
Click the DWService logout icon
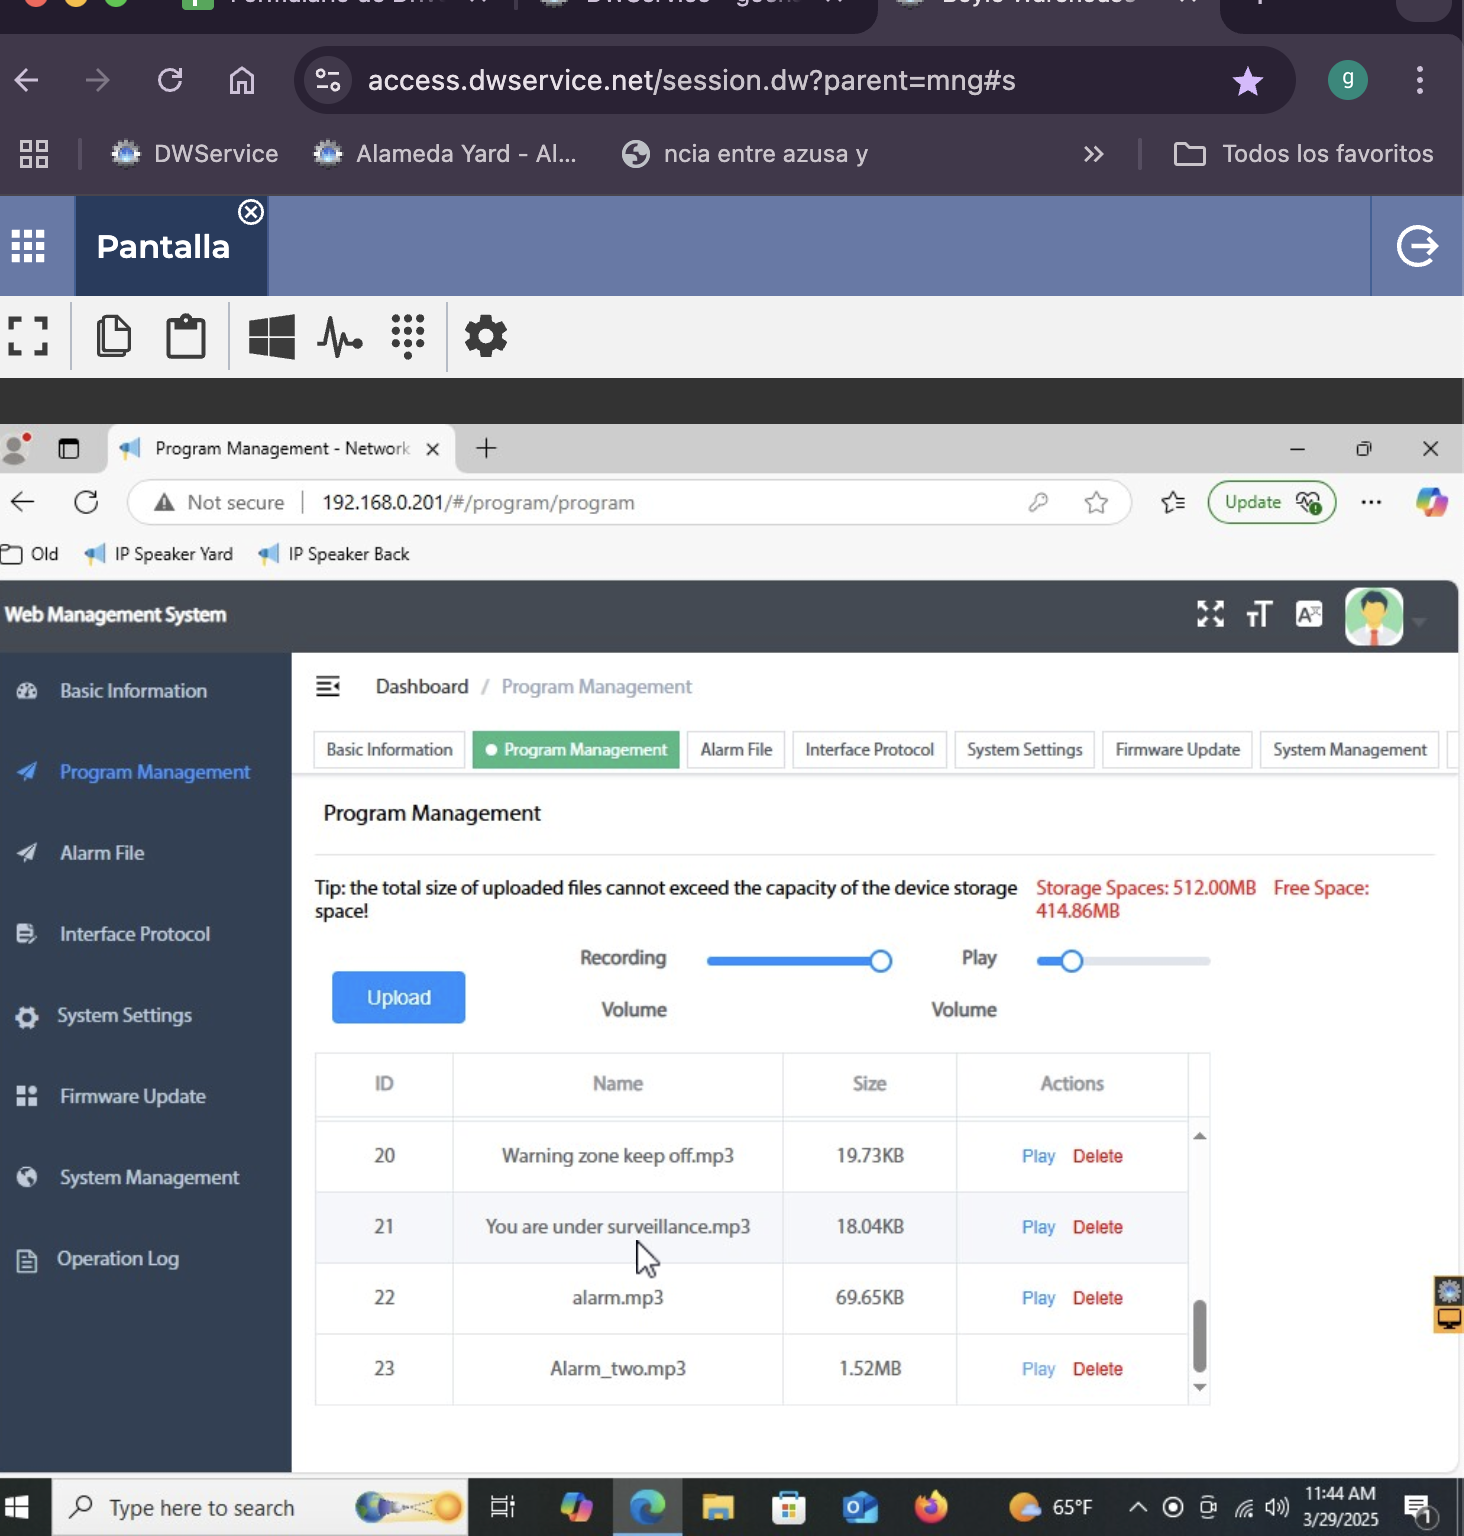point(1417,246)
